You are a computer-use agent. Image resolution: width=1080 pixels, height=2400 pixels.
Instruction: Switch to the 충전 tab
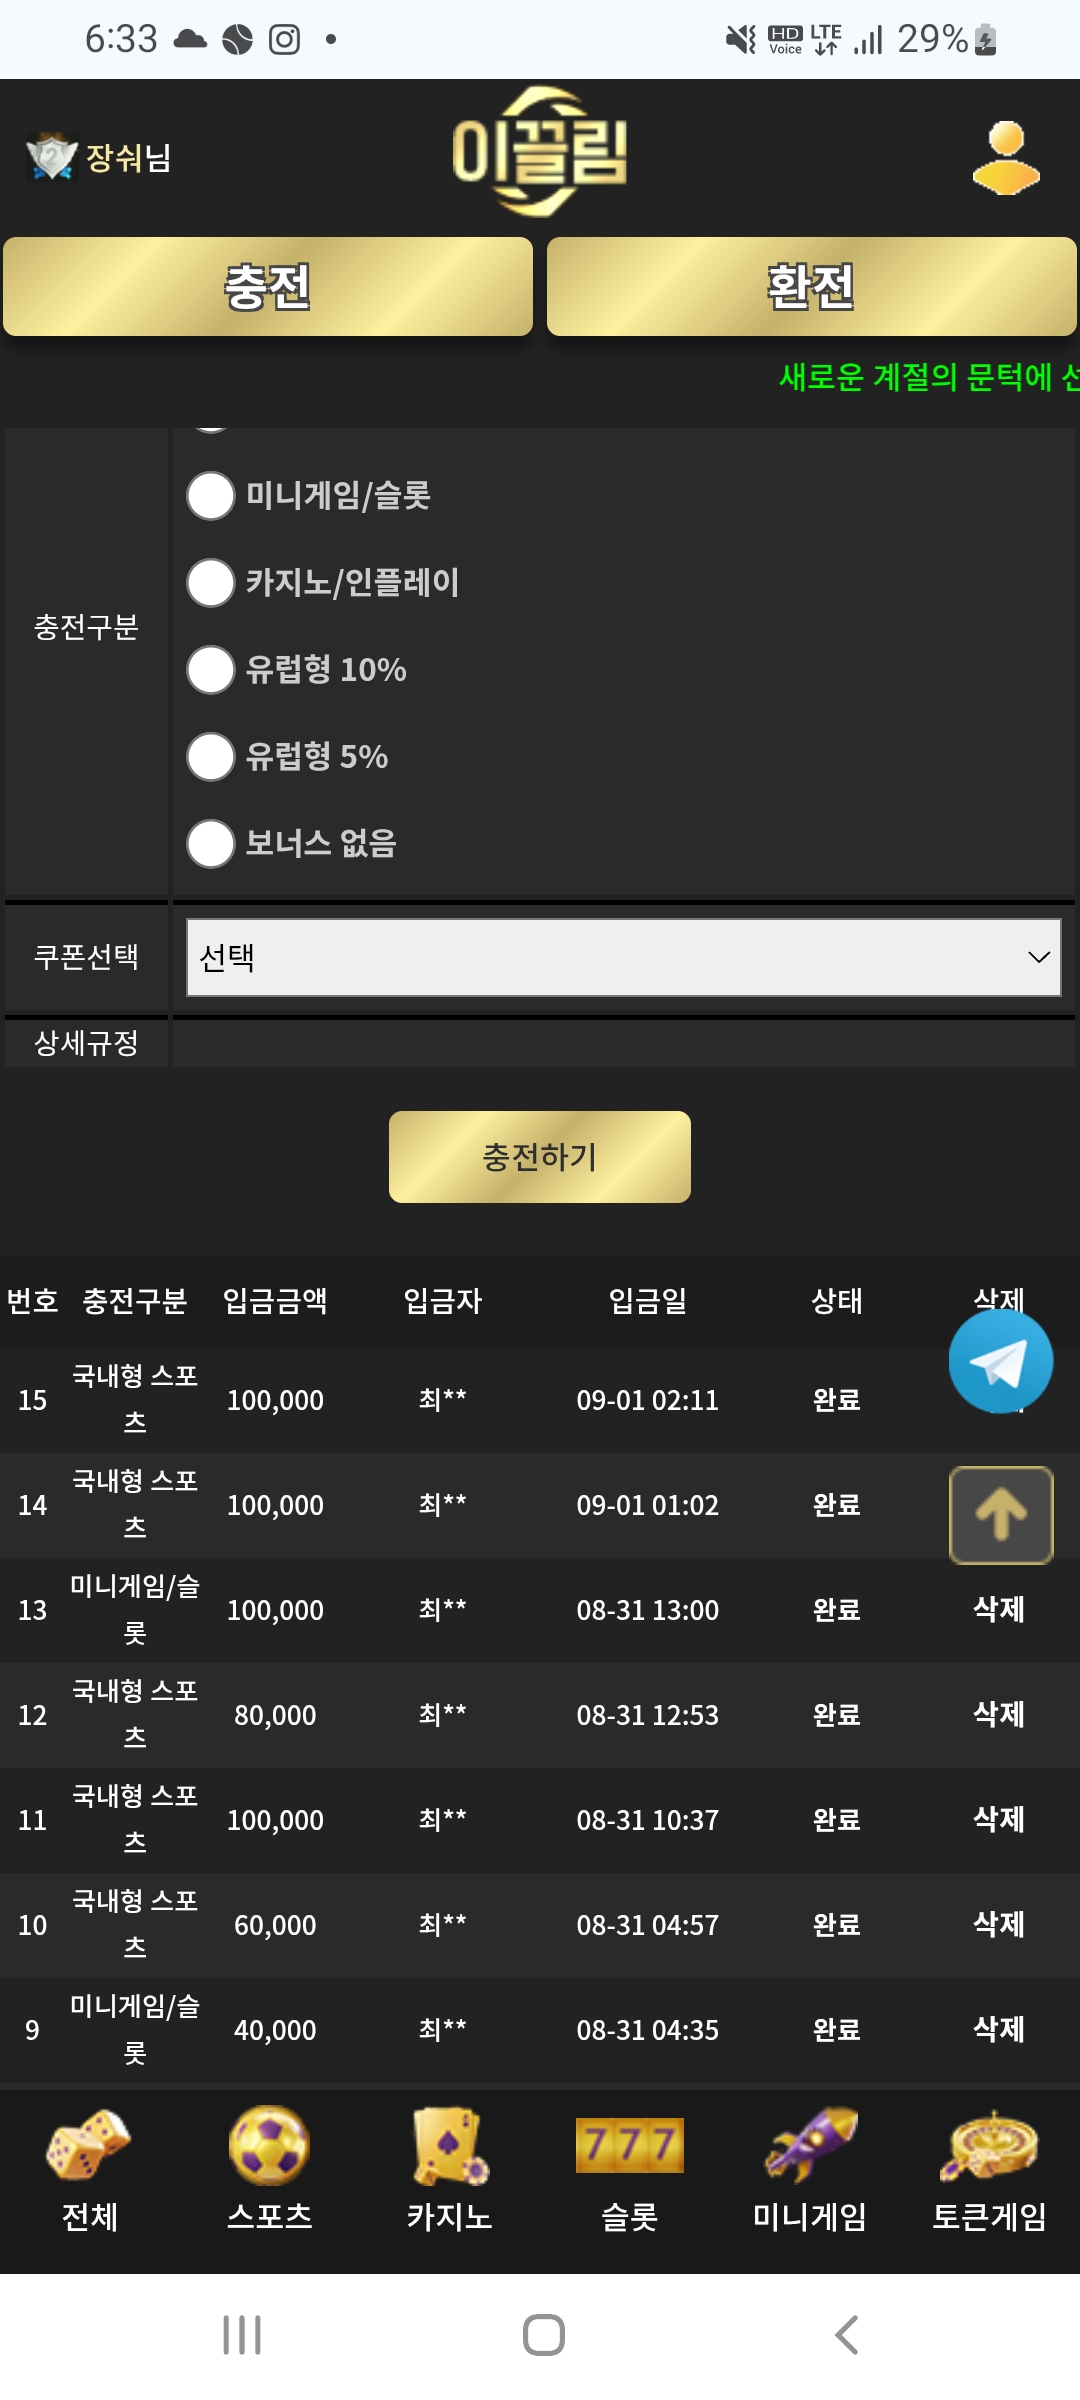268,287
